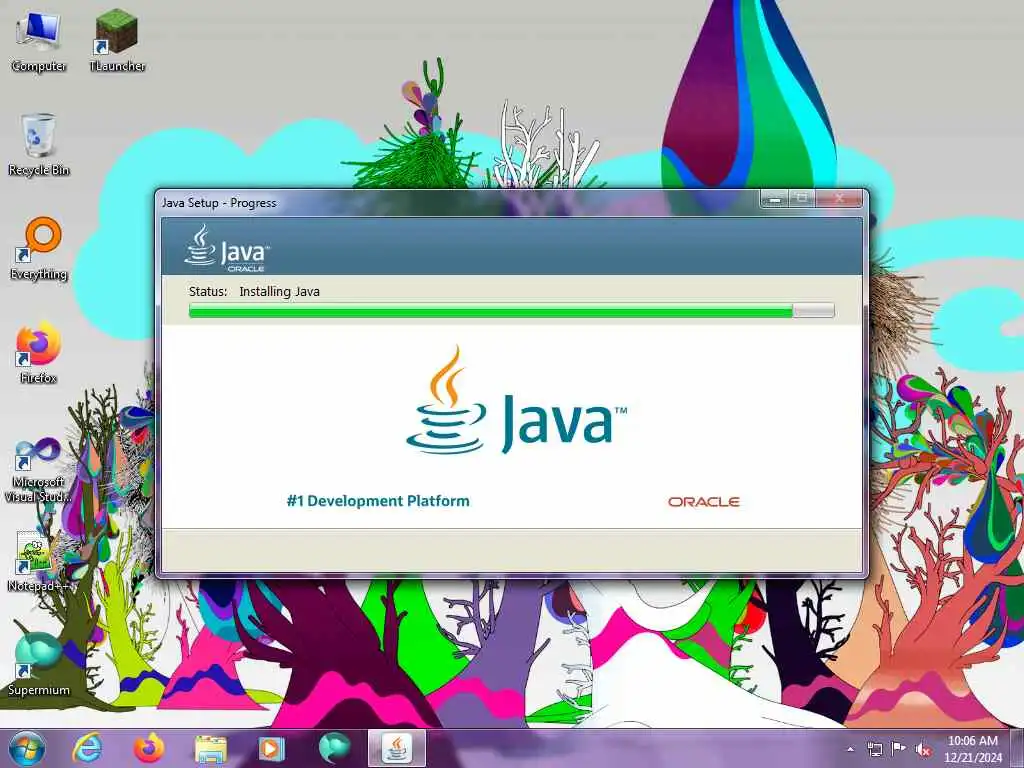
Task: Open the Windows Start menu orb
Action: 27,748
